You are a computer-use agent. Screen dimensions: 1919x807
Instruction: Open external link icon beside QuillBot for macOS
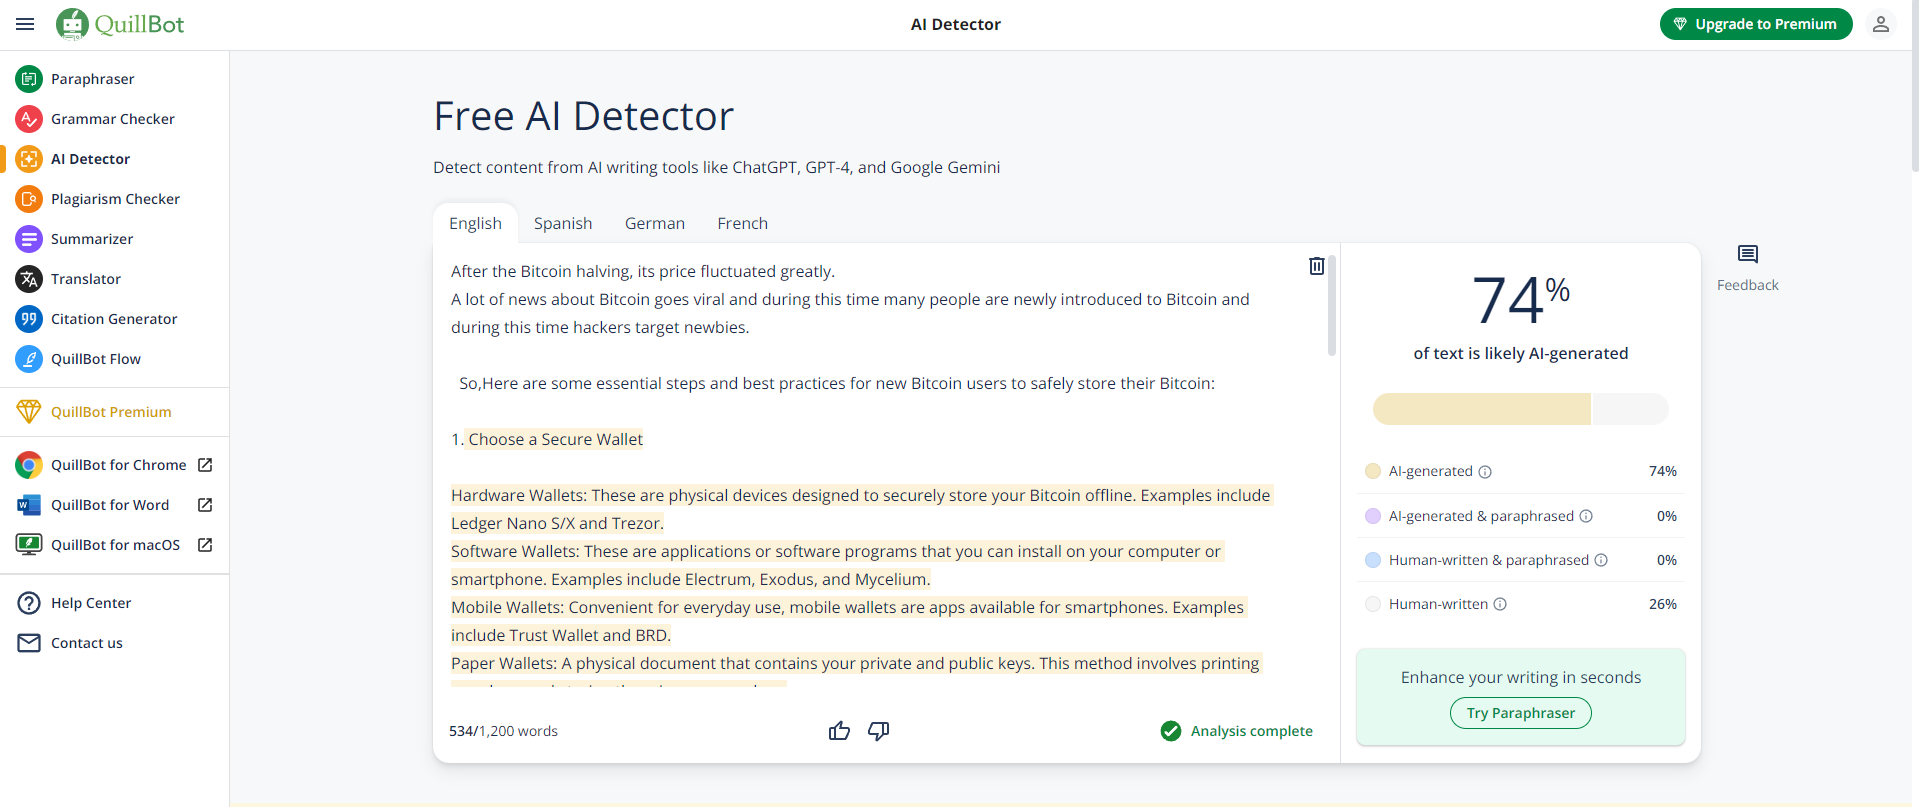[x=205, y=545]
